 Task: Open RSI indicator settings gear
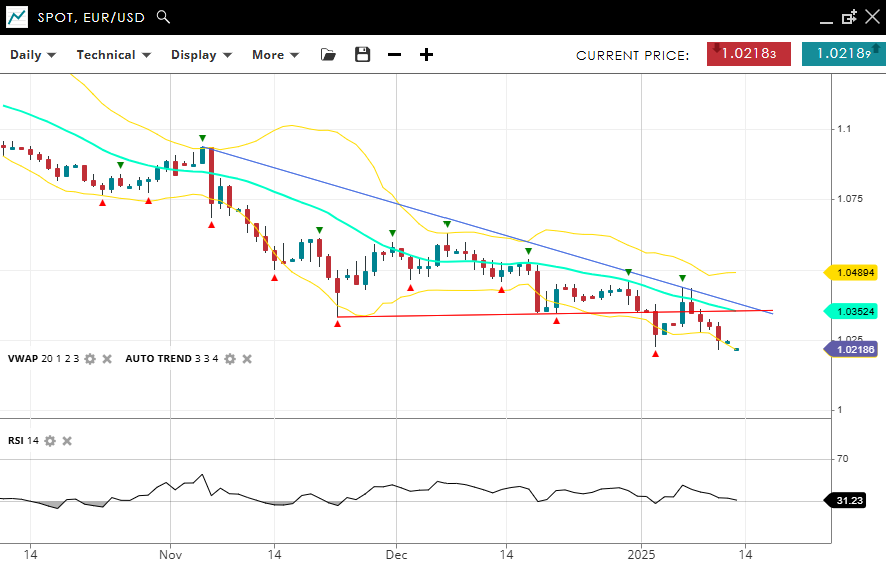tap(50, 441)
